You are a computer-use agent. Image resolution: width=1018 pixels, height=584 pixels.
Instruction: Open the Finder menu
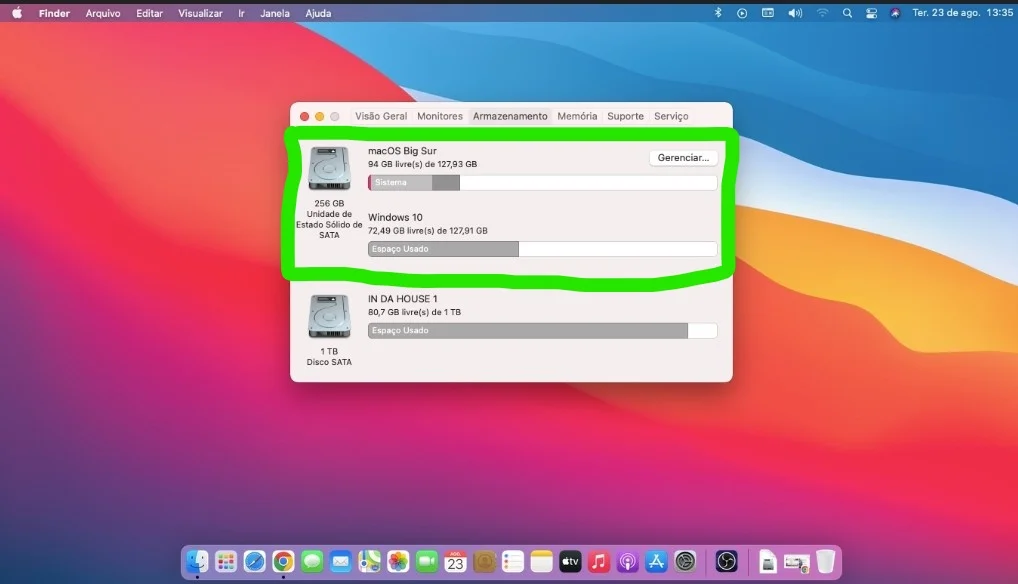pos(54,13)
